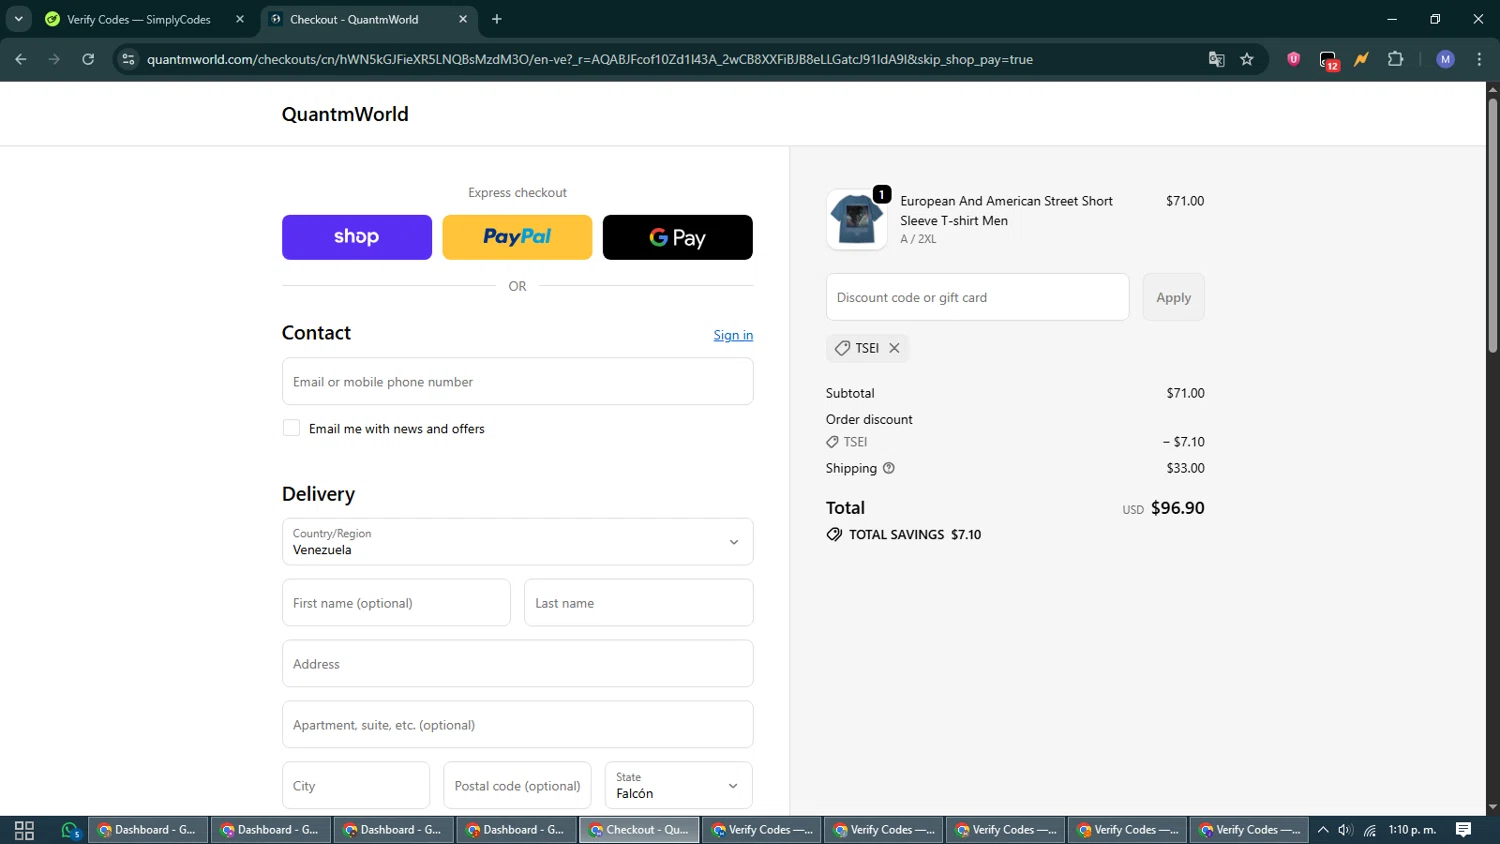Close the Checkout - QuantmWorld tab
The height and width of the screenshot is (844, 1500).
[x=463, y=19]
